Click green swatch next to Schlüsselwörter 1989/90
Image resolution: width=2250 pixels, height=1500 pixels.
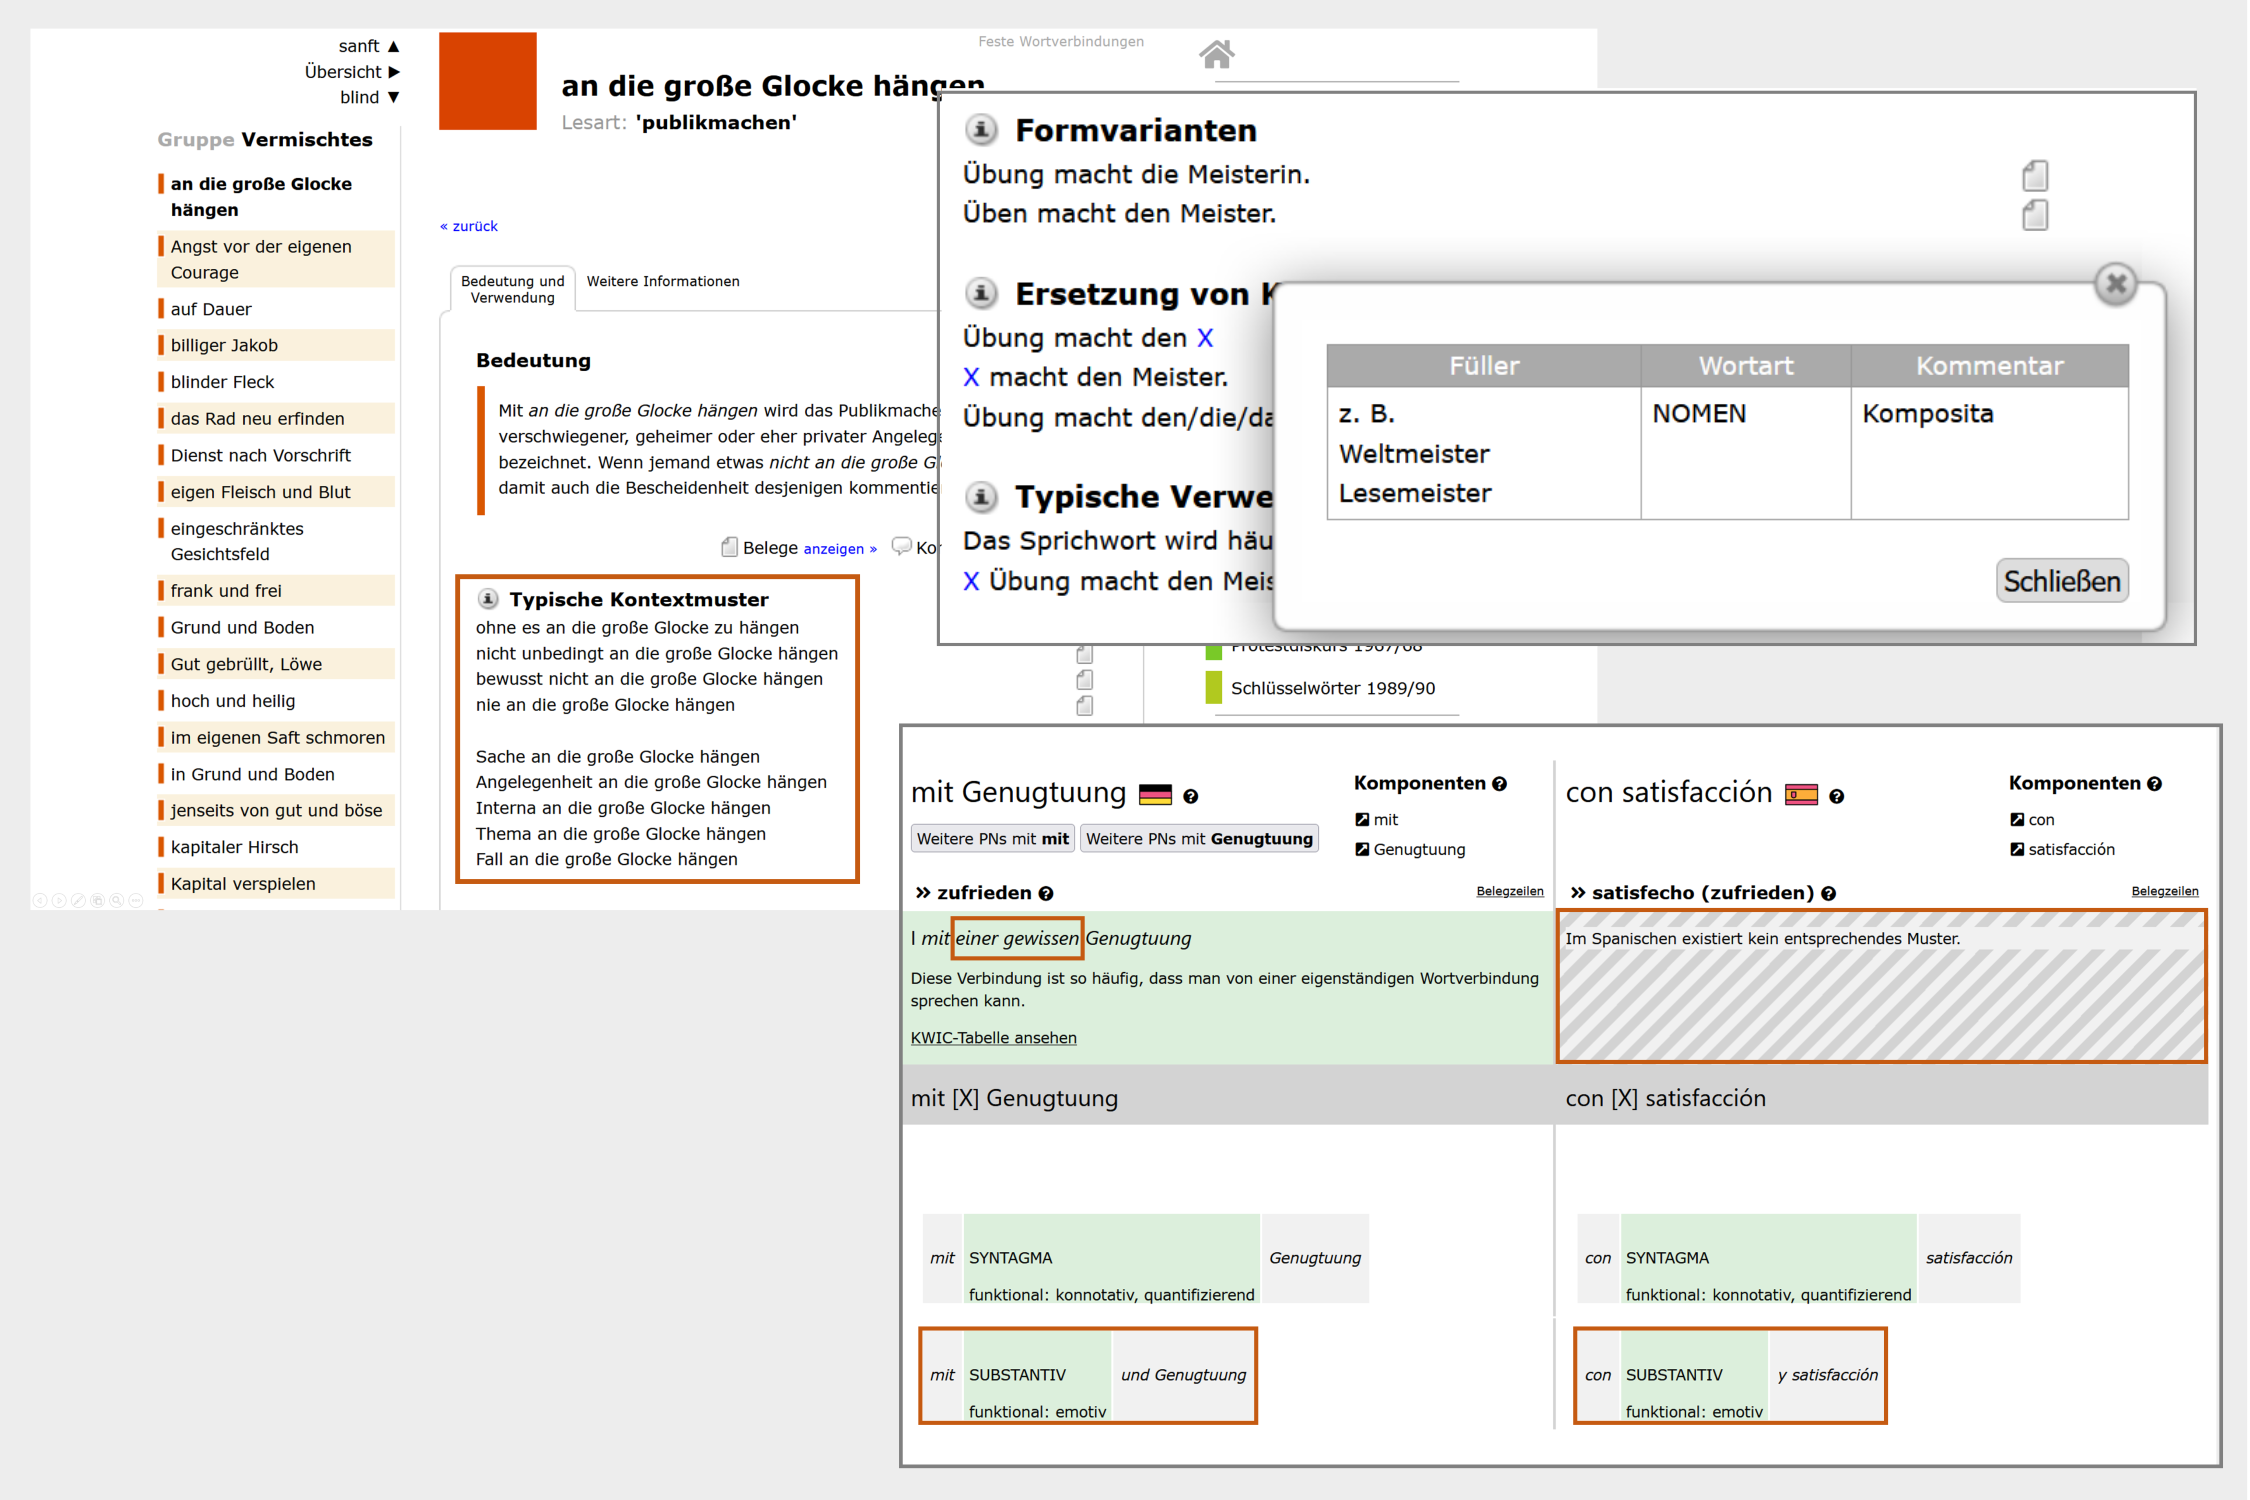(x=1213, y=688)
